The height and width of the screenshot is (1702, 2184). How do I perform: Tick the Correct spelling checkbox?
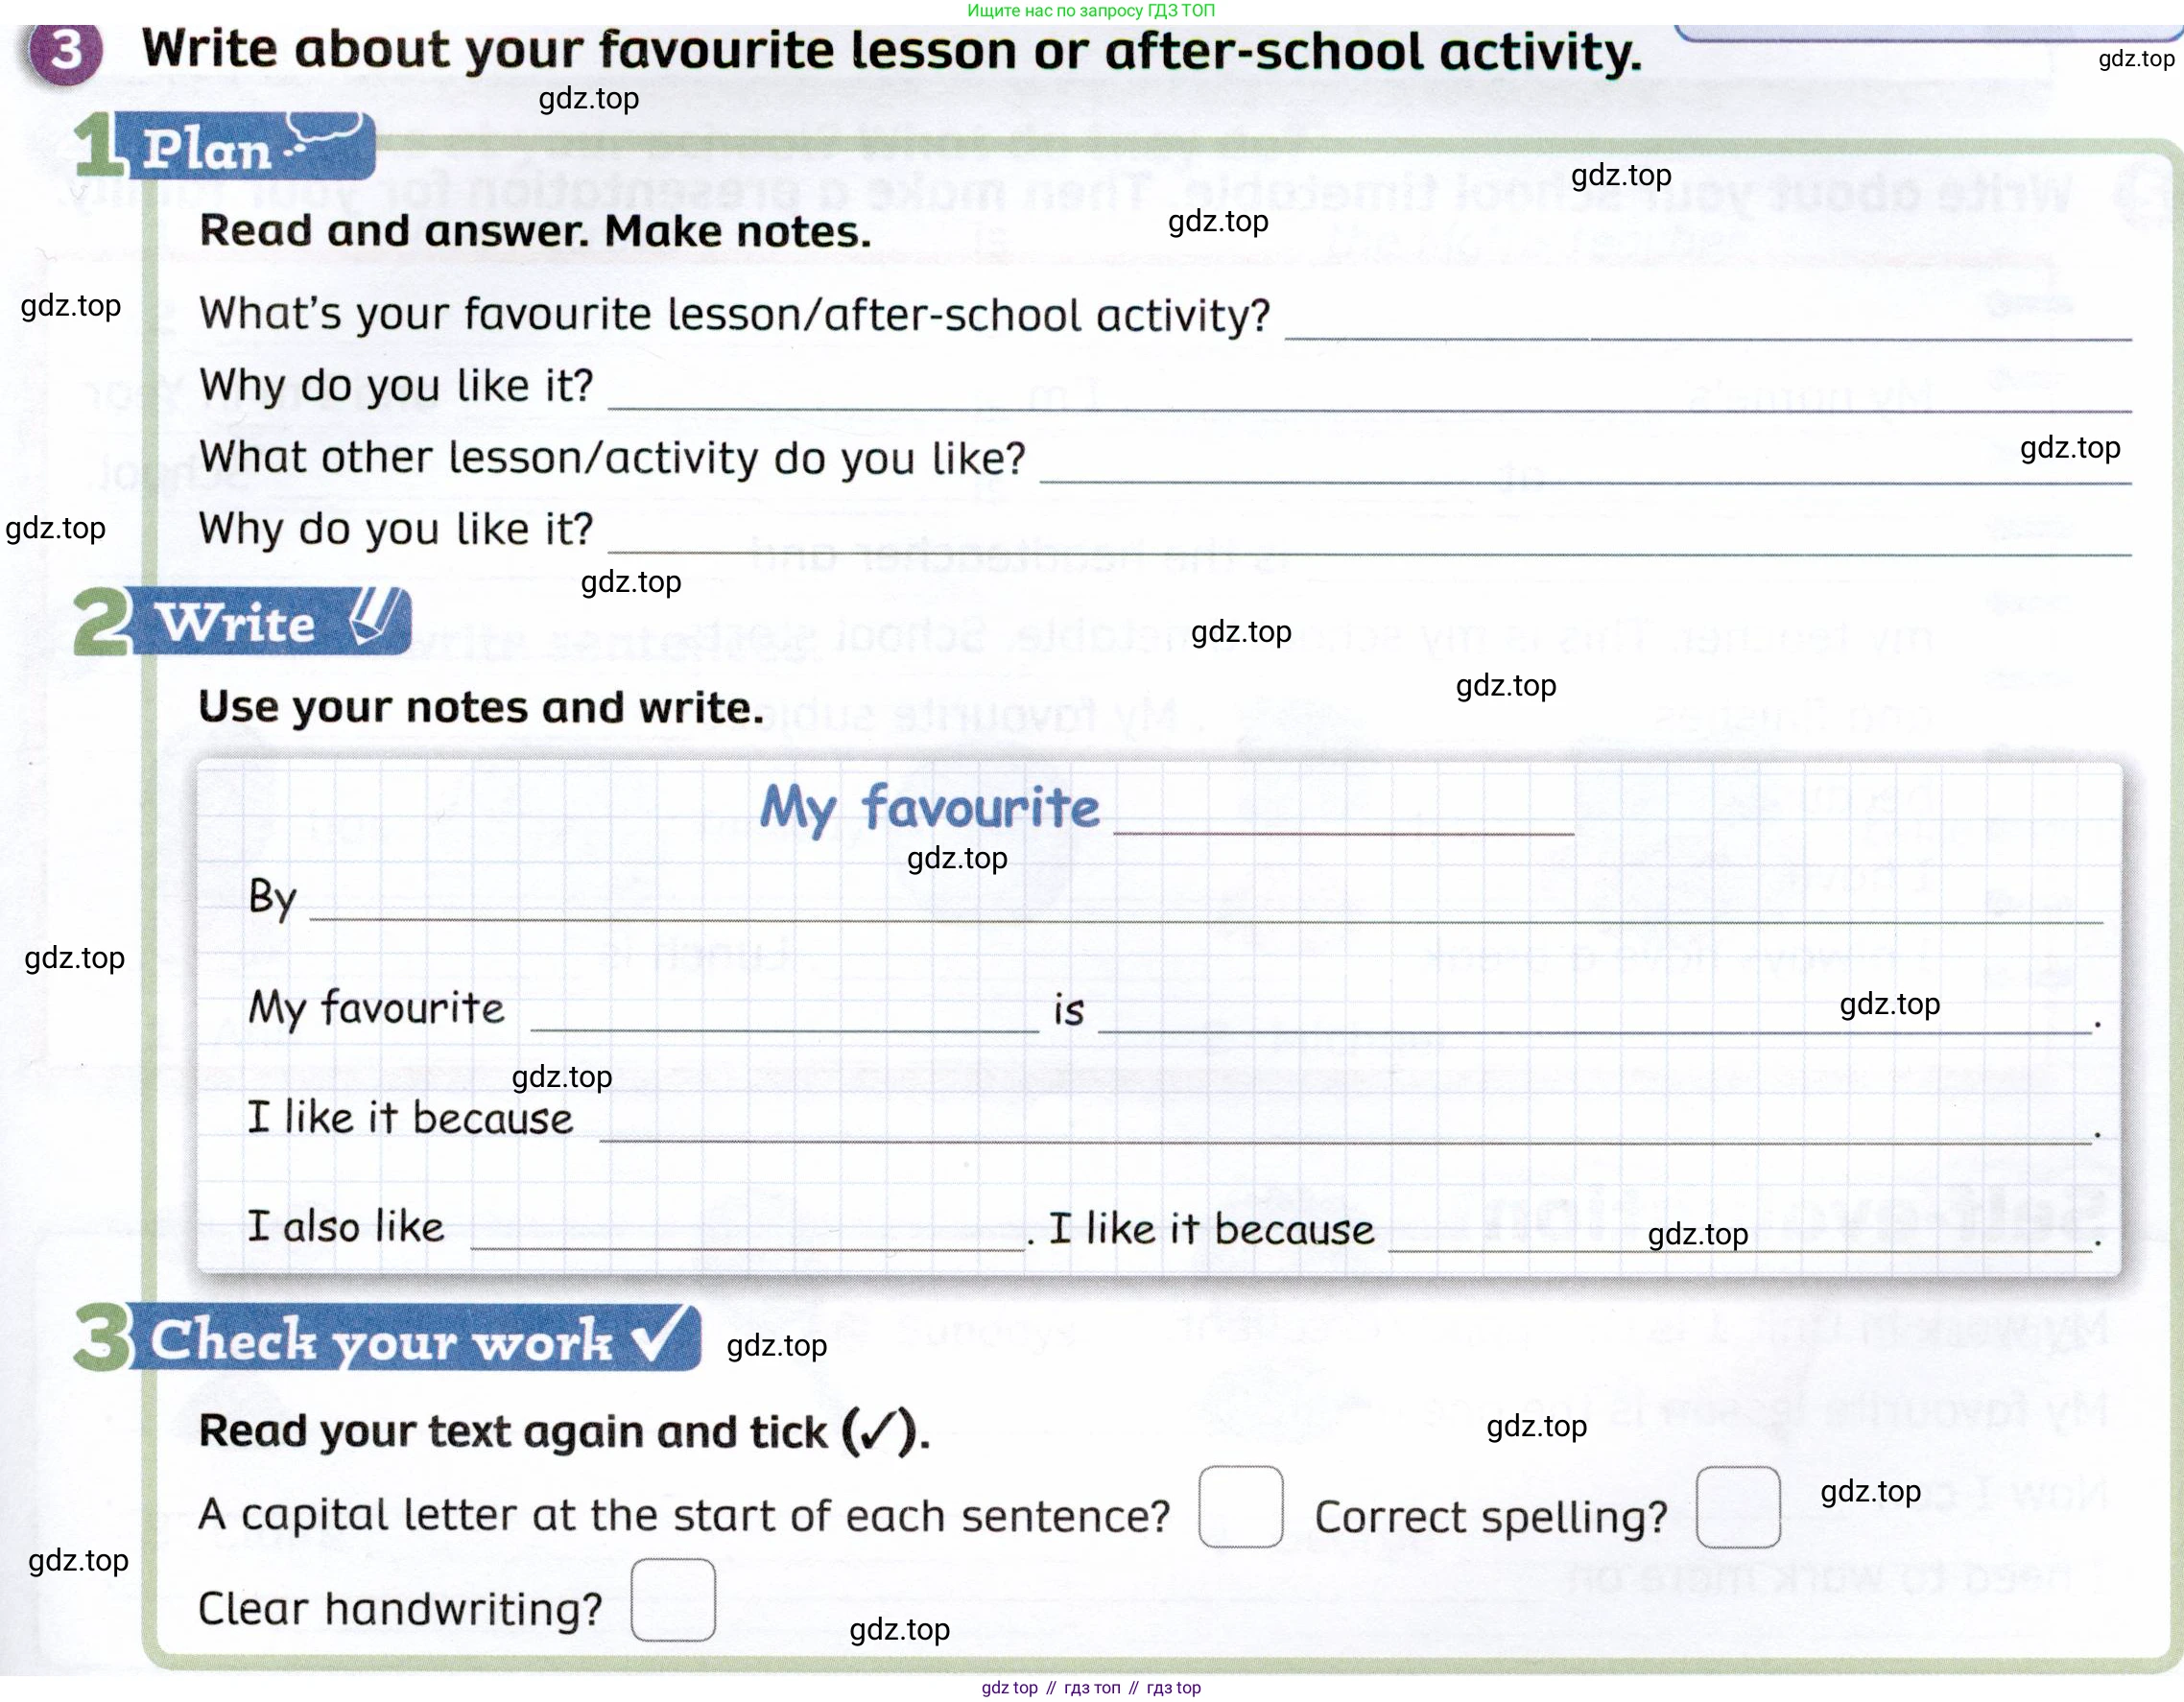click(x=1738, y=1507)
